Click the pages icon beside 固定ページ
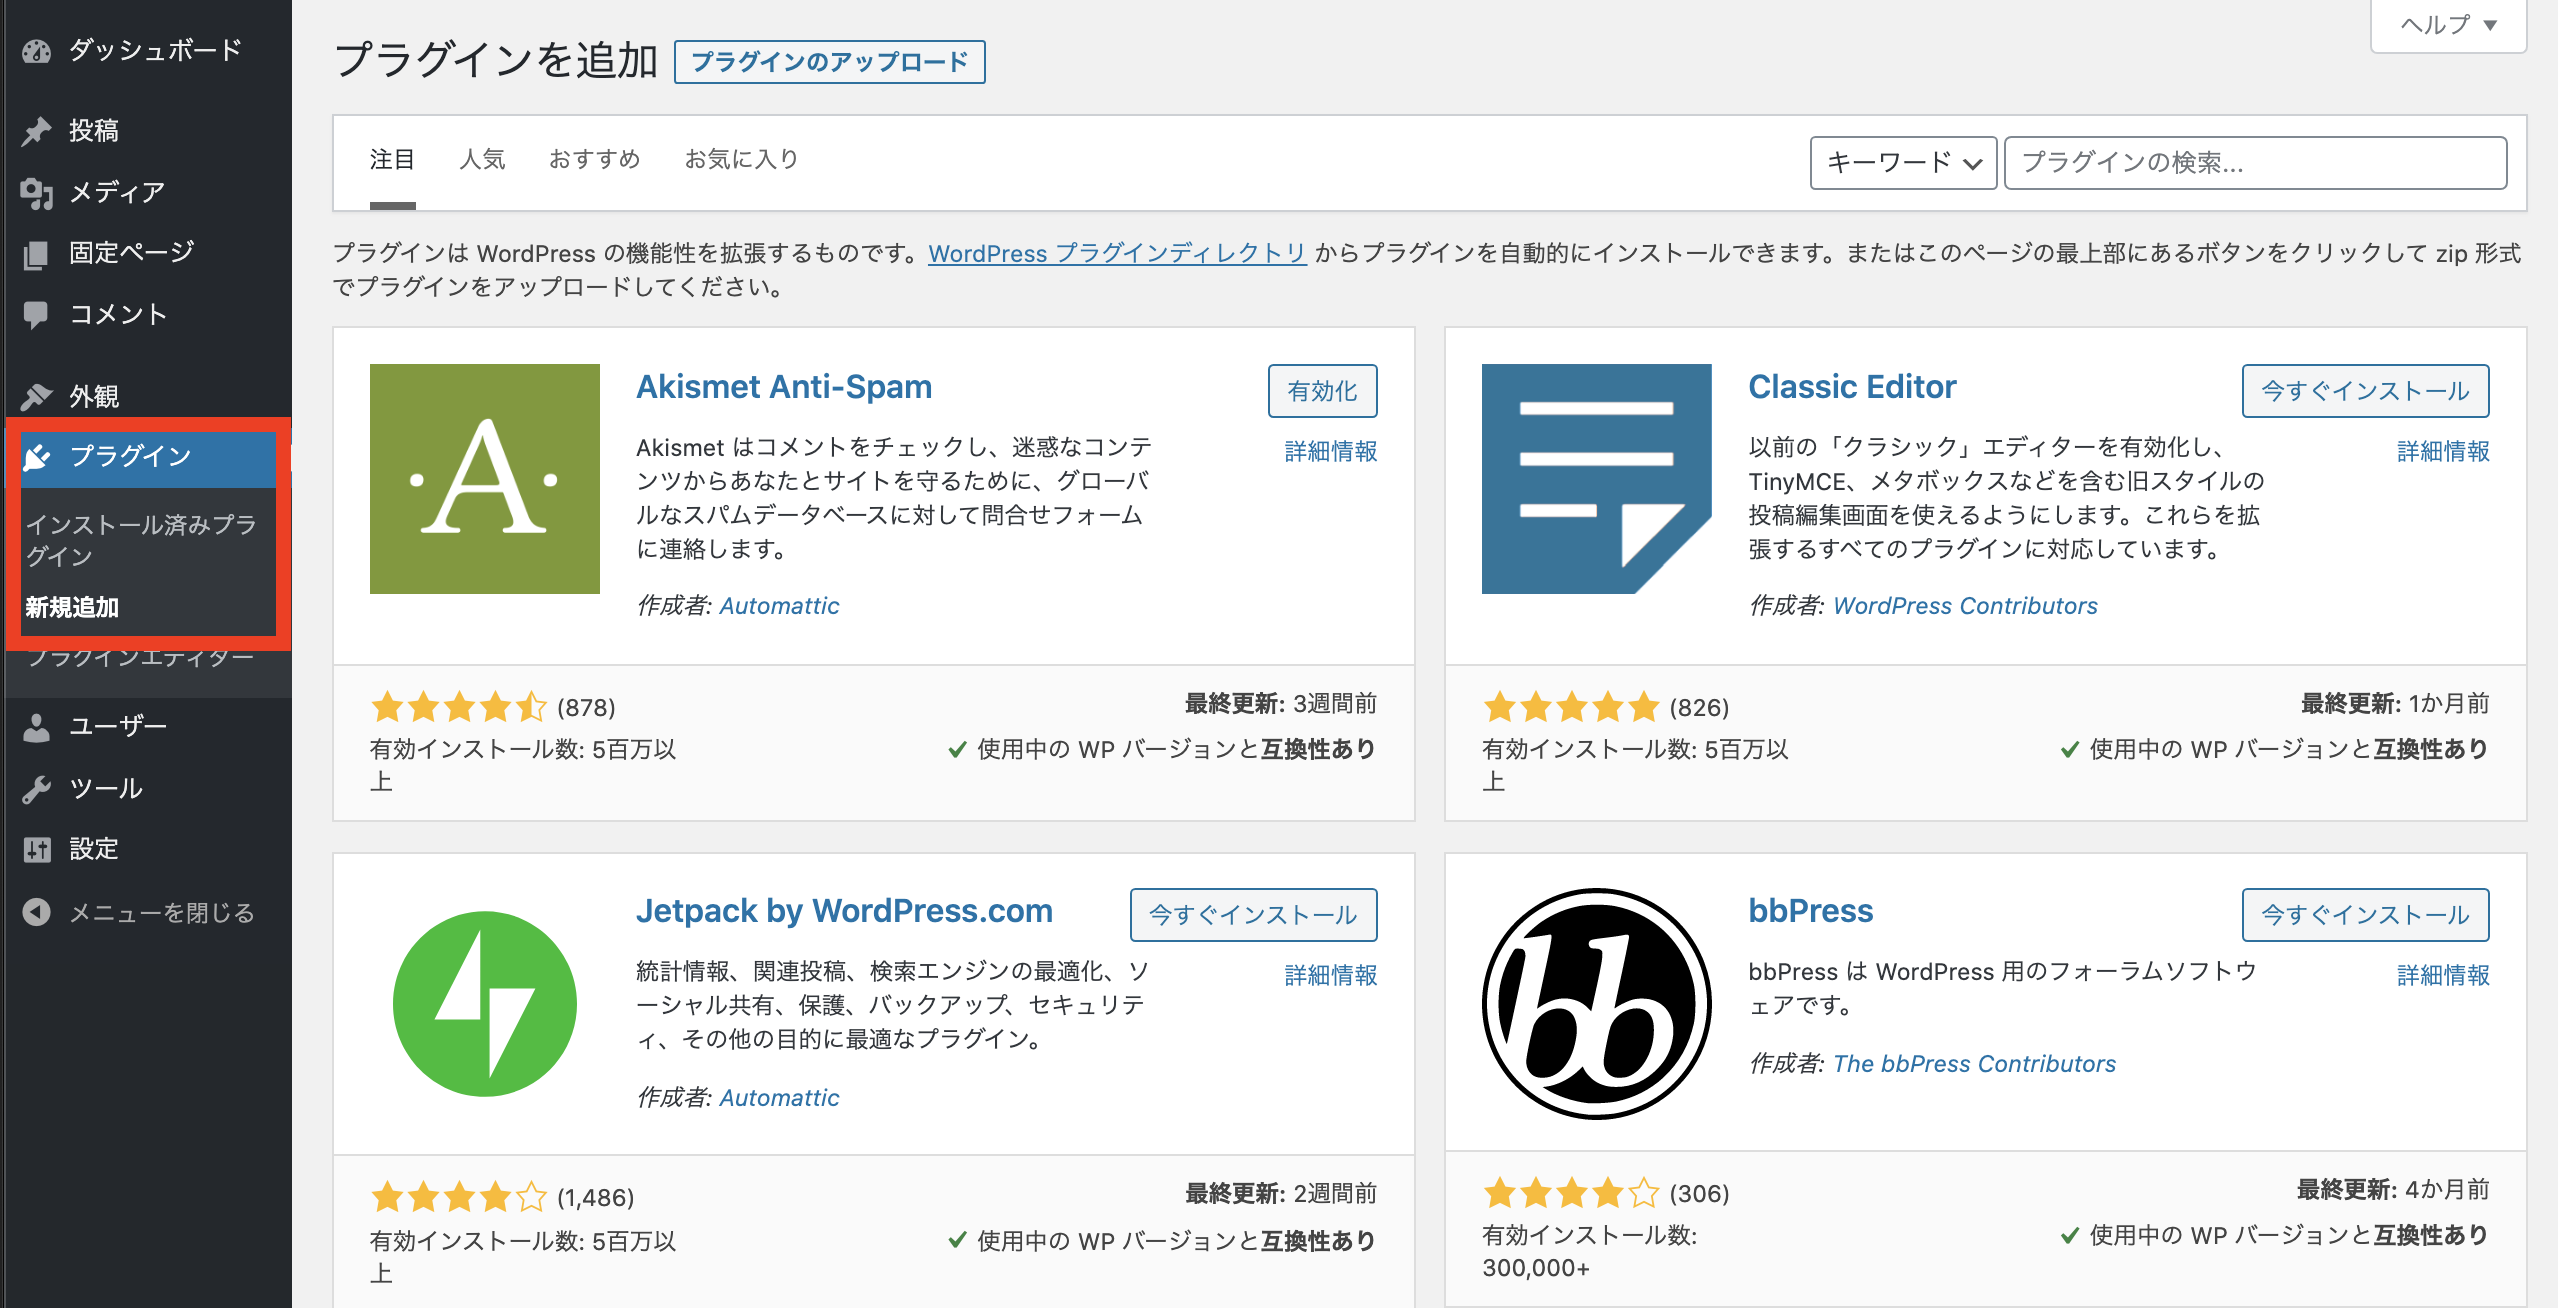Image resolution: width=2558 pixels, height=1308 pixels. (37, 254)
